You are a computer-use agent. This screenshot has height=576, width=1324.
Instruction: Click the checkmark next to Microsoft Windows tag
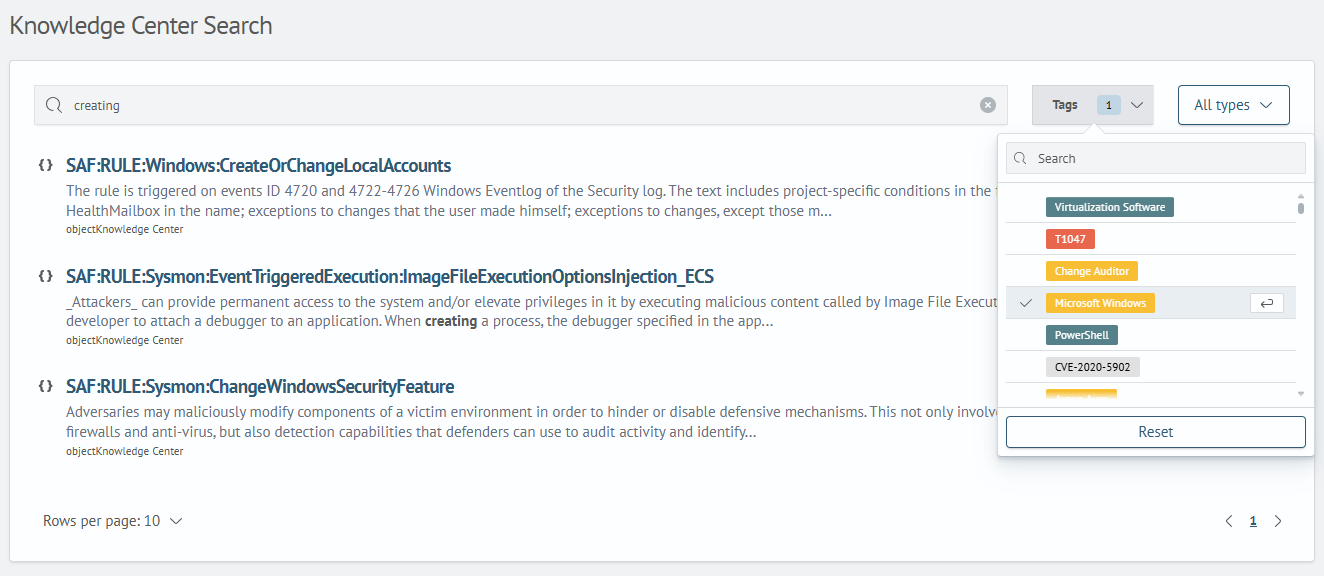1026,303
